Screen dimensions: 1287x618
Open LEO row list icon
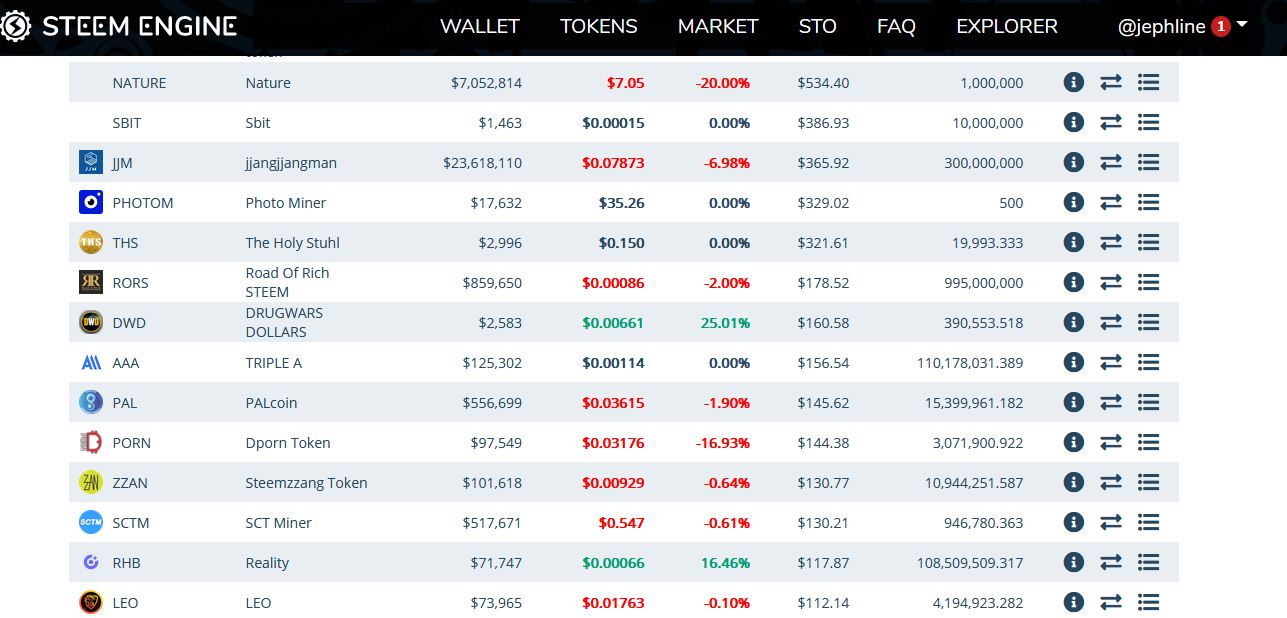pyautogui.click(x=1148, y=602)
